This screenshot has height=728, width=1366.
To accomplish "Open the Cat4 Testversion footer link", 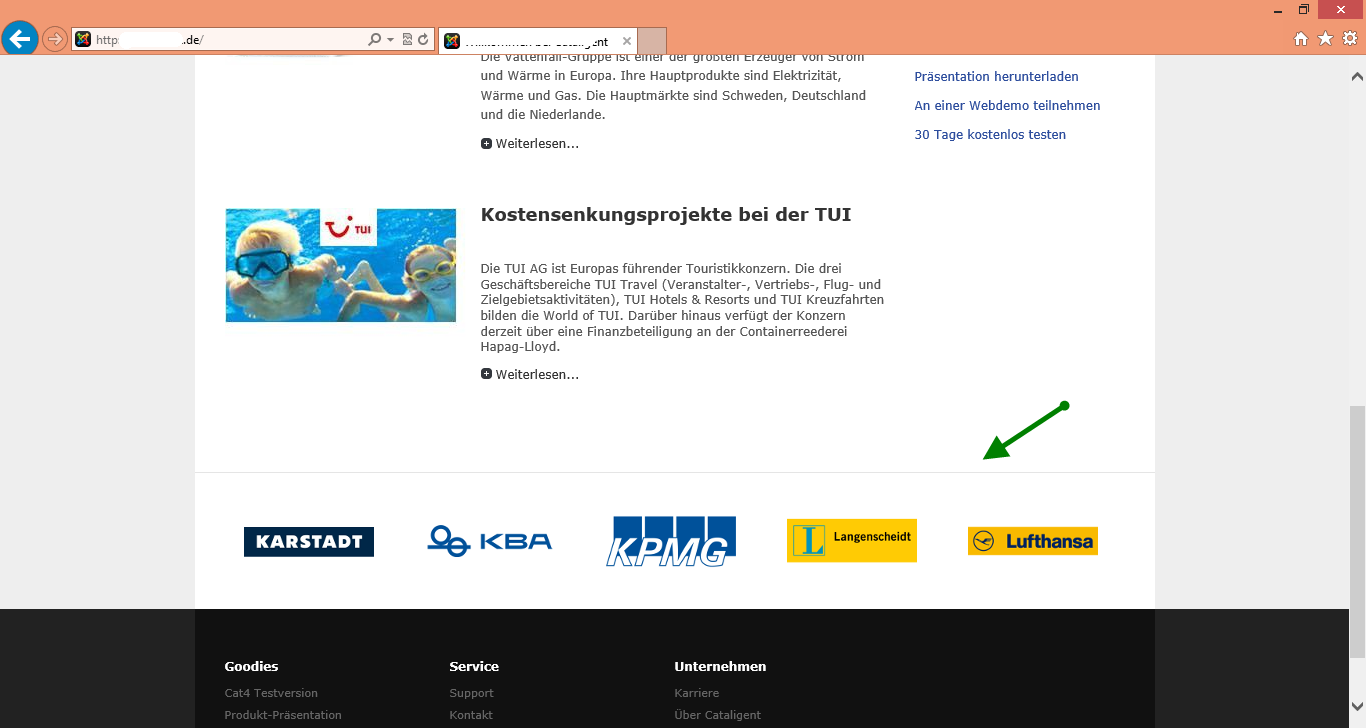I will (x=271, y=693).
